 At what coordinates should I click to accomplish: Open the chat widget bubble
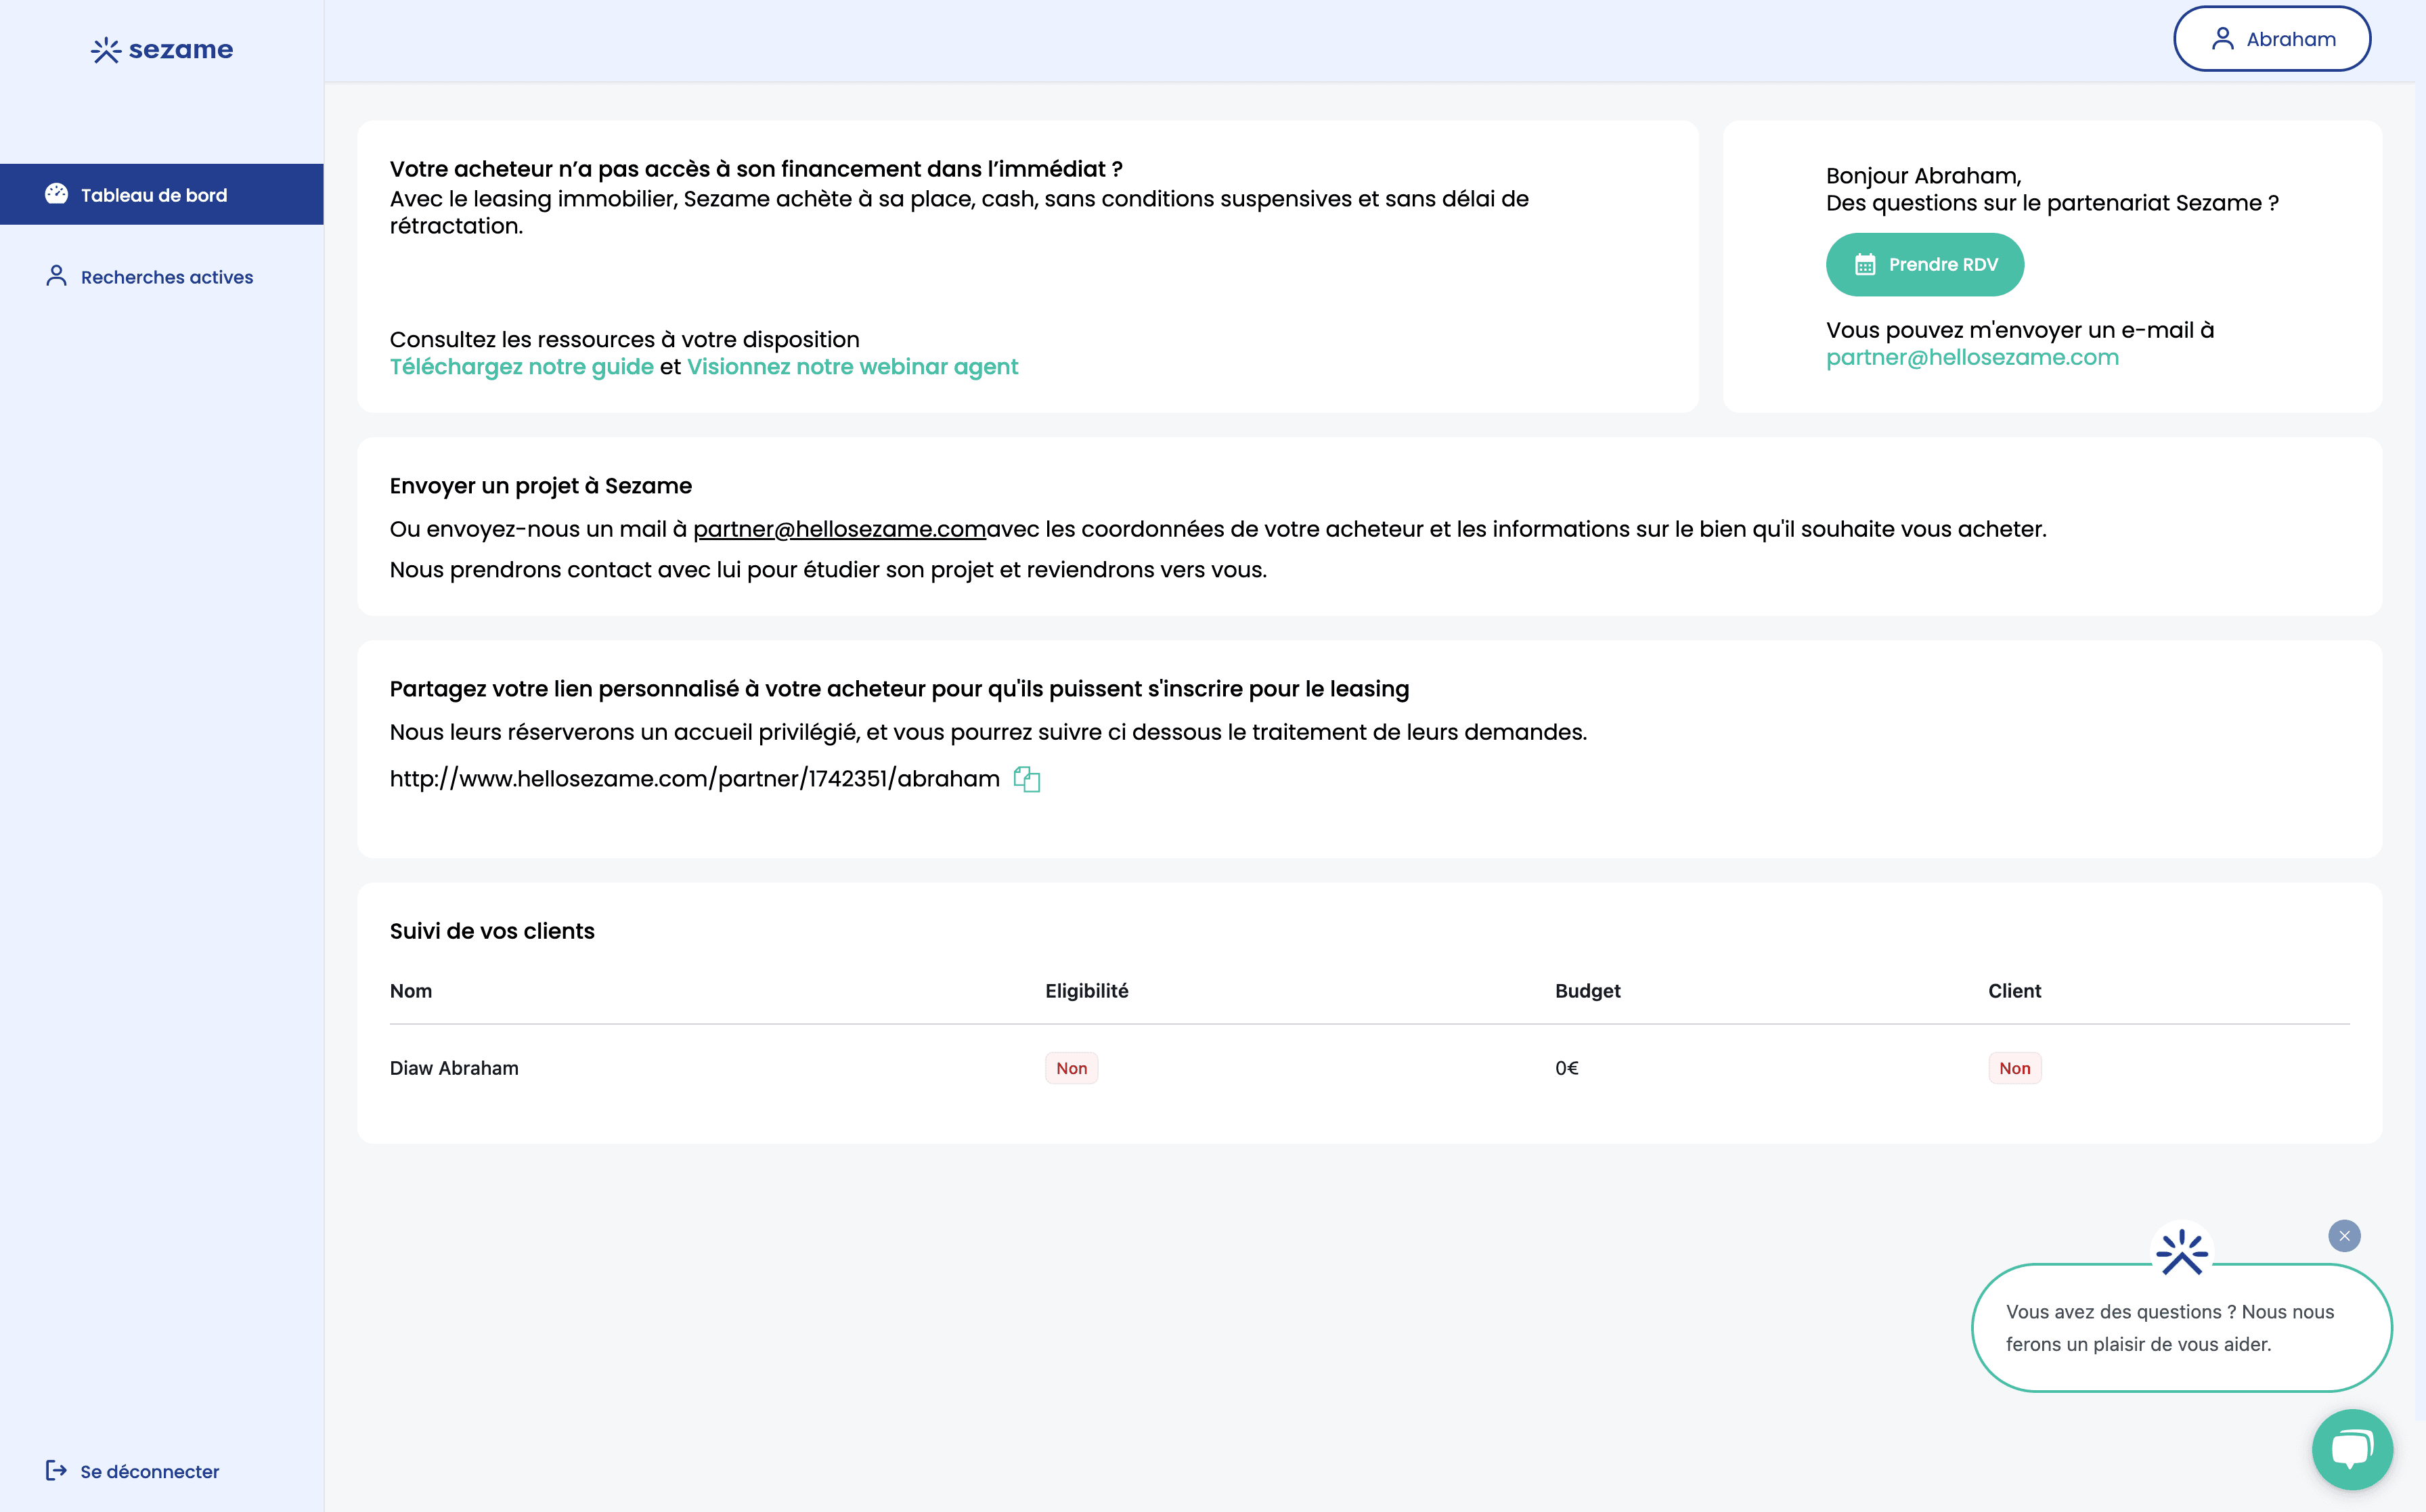tap(2352, 1449)
